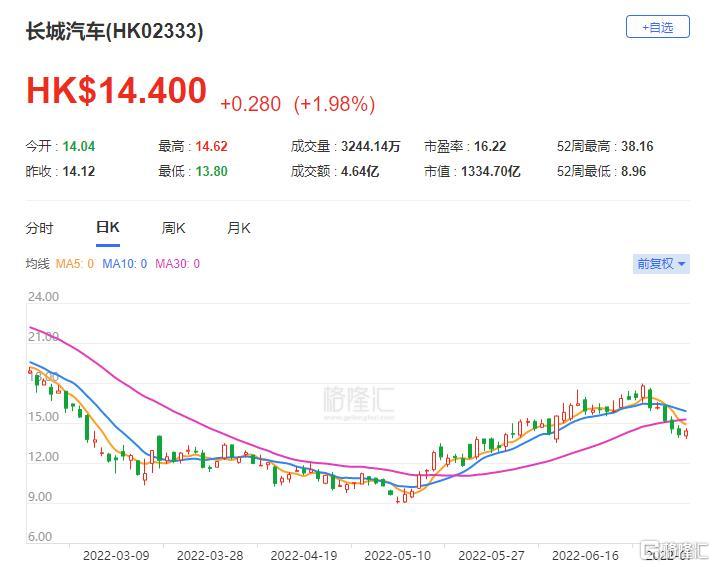Screen dimensions: 715x567
Task: Click the 2022-04-19 date axis label
Action: [304, 556]
